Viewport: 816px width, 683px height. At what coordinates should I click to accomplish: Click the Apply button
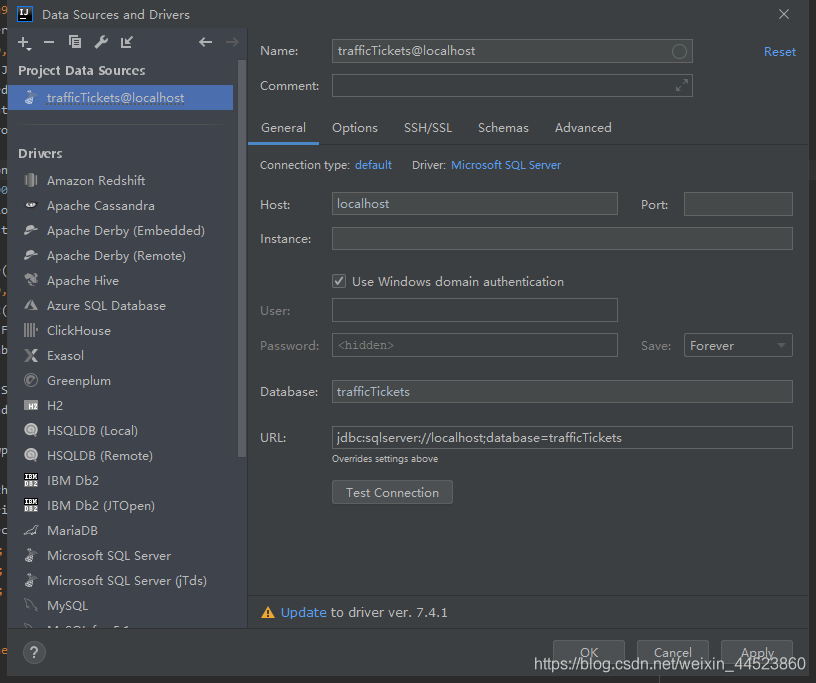[757, 652]
